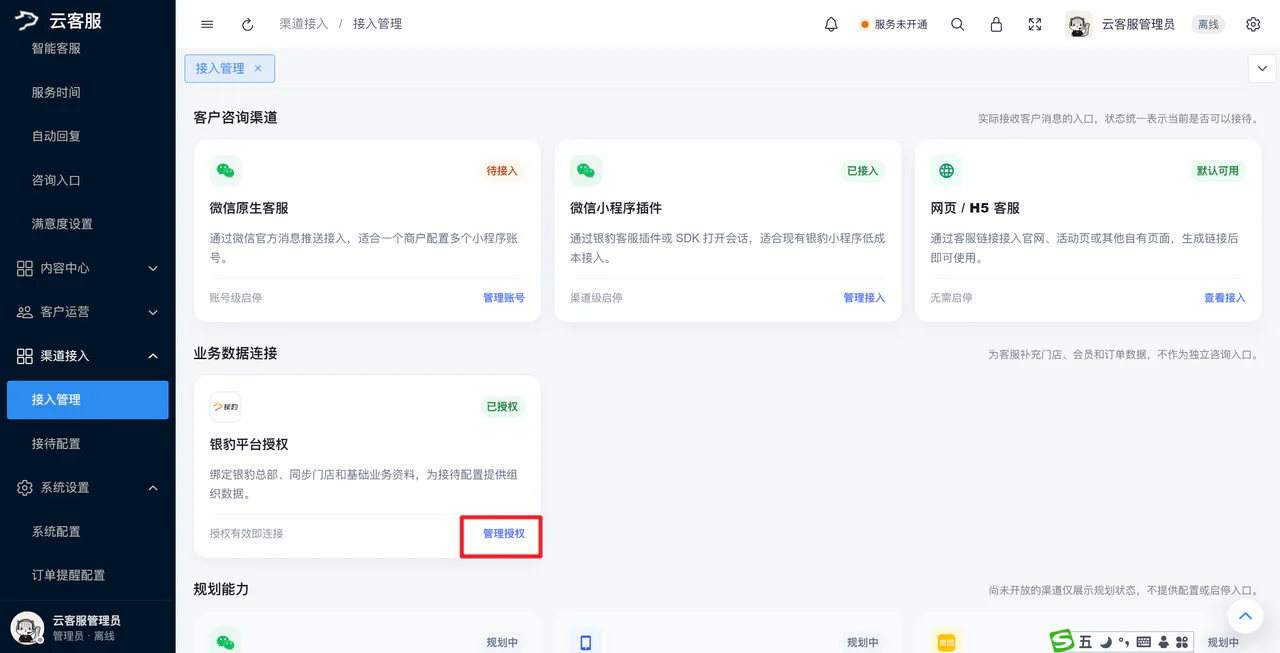Click the Sogou input method S icon
Viewport: 1280px width, 653px height.
pos(1062,641)
